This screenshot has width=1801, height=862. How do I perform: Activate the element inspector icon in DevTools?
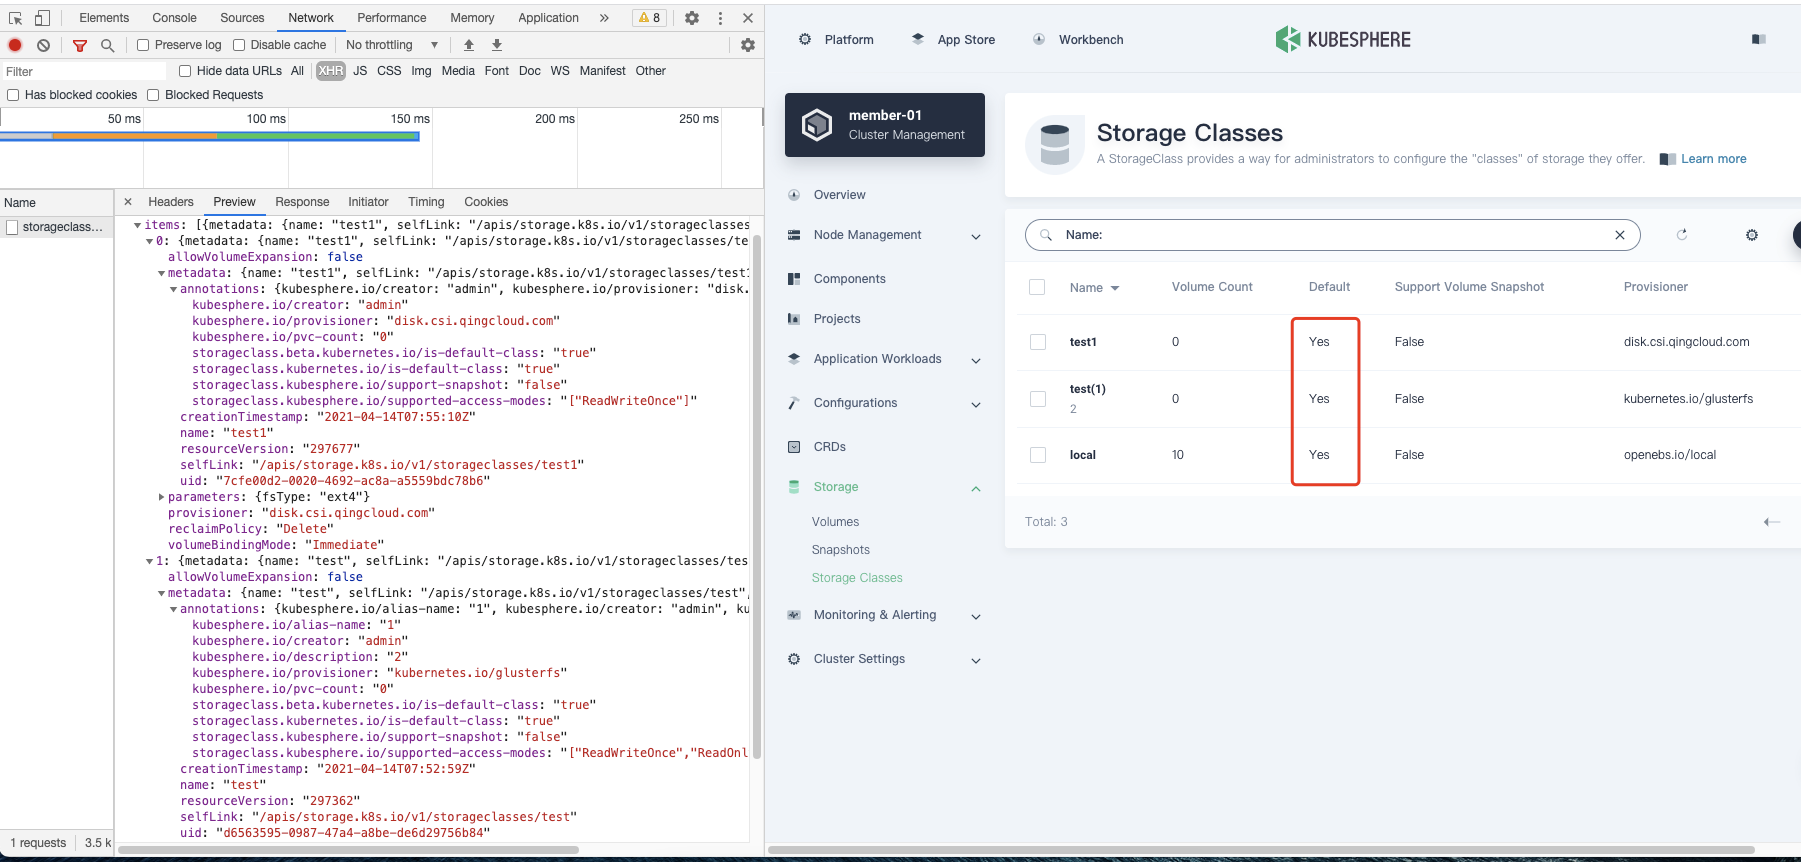coord(15,18)
